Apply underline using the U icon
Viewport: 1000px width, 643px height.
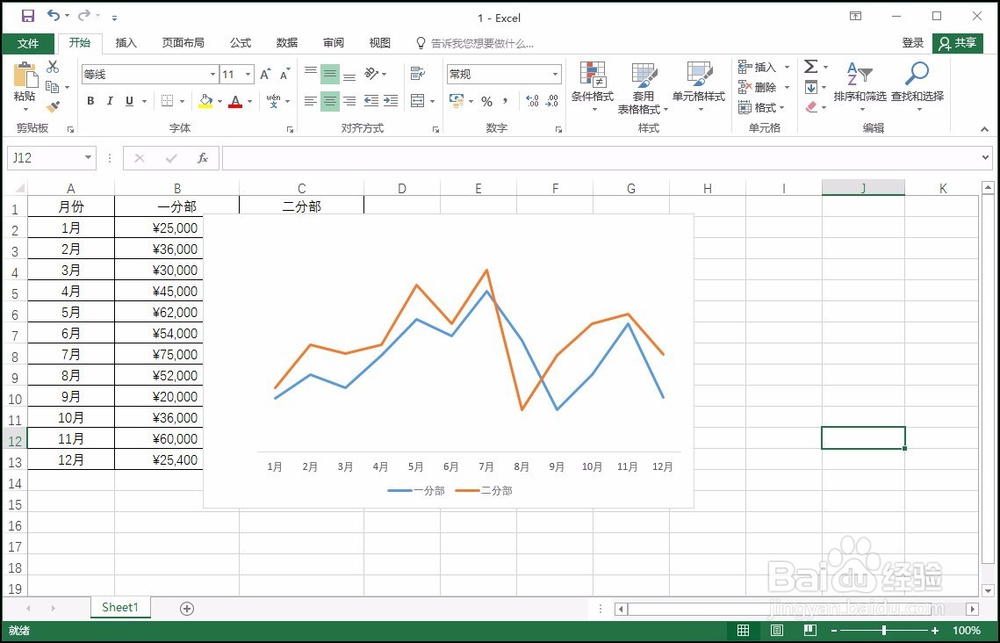click(x=128, y=100)
